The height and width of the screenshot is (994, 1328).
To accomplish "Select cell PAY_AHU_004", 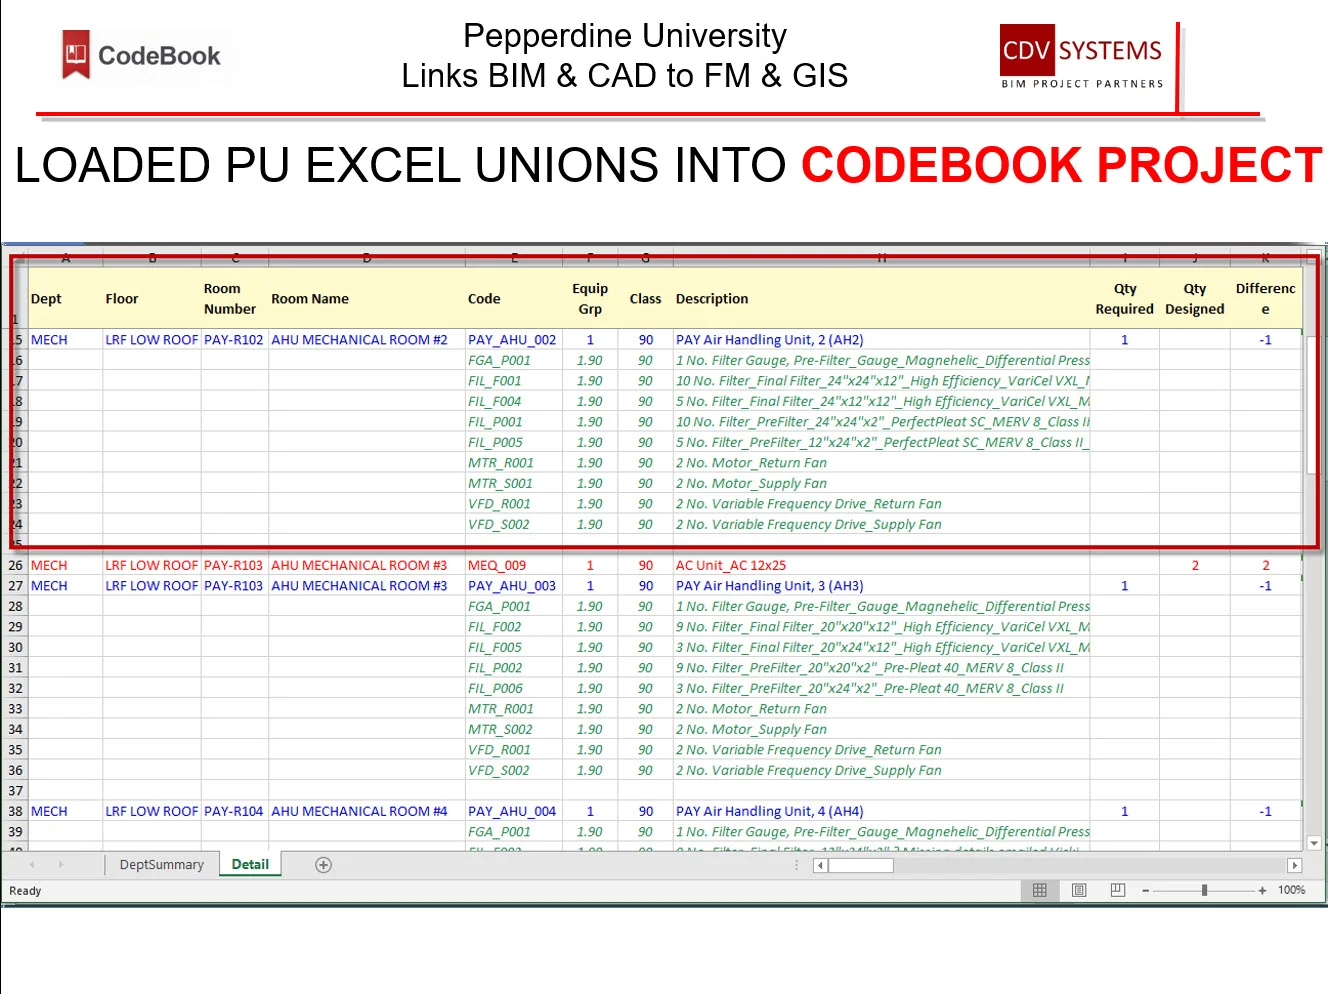I will click(514, 811).
